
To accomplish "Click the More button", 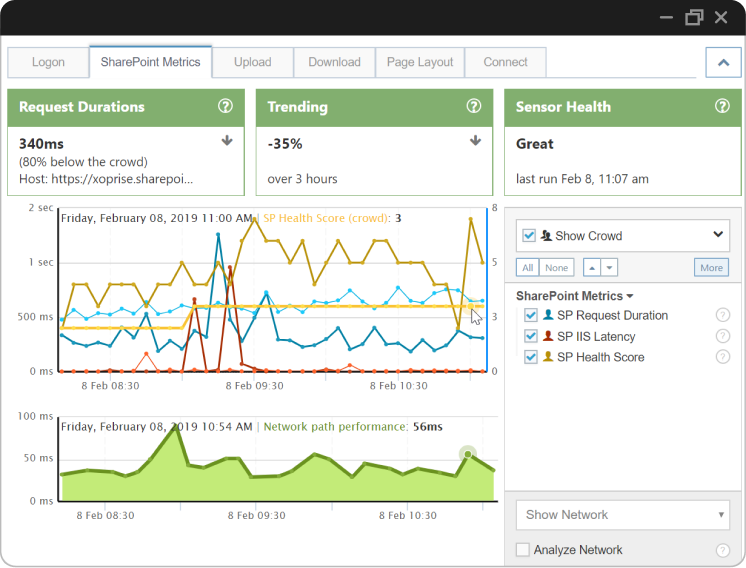I will [711, 268].
